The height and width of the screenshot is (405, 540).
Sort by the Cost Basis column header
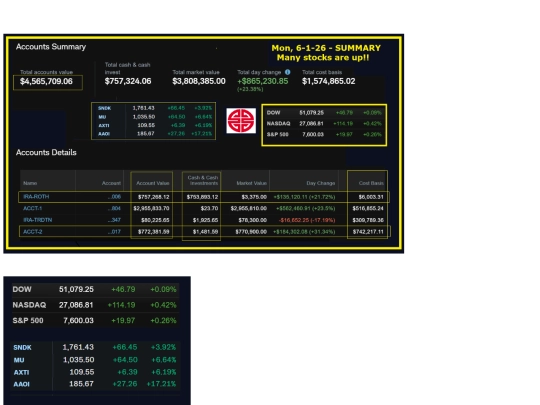click(371, 183)
